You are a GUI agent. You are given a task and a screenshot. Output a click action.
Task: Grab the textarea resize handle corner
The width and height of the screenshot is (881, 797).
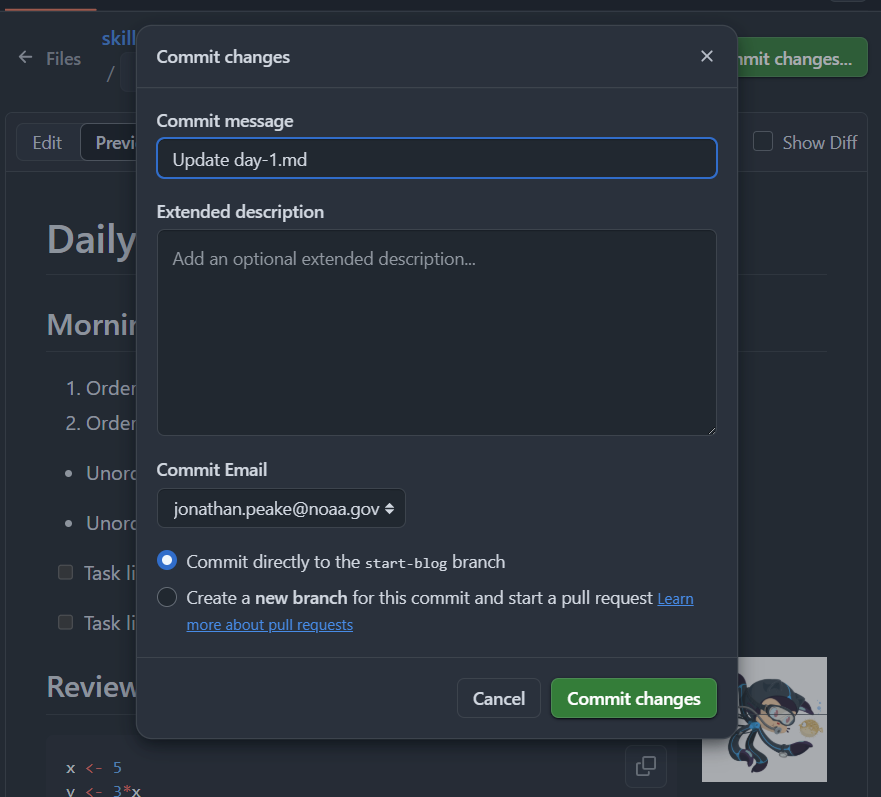[711, 431]
